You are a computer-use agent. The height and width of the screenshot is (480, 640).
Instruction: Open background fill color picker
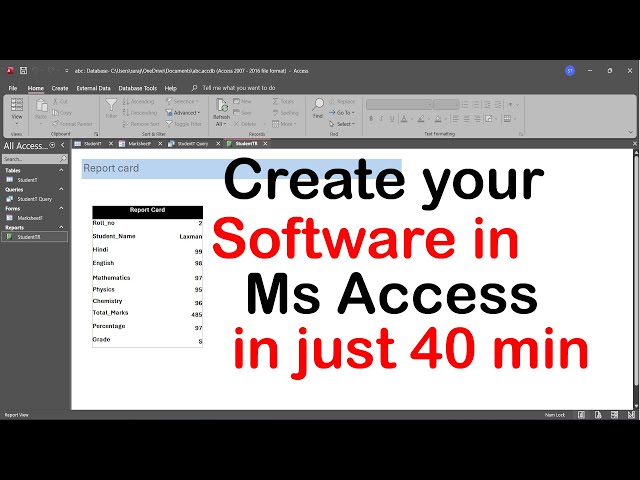(445, 119)
